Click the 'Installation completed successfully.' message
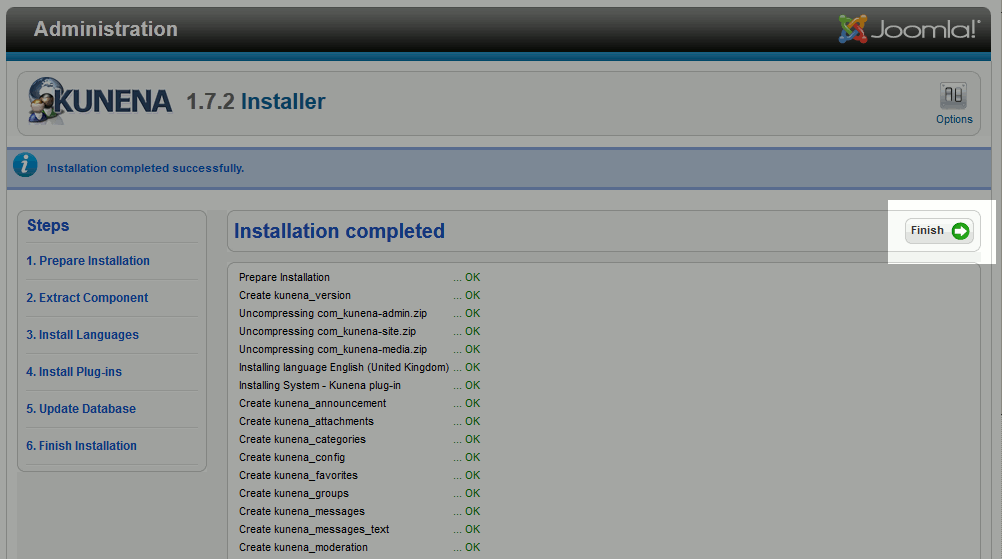 click(145, 168)
